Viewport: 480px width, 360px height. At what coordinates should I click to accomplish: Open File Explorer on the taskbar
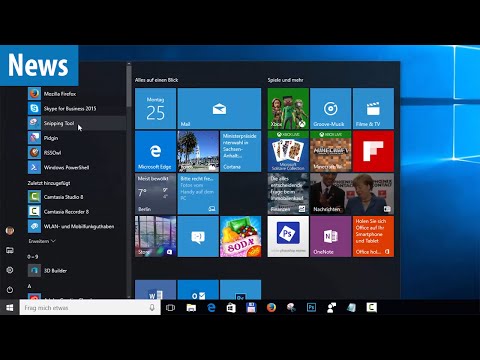(x=191, y=307)
